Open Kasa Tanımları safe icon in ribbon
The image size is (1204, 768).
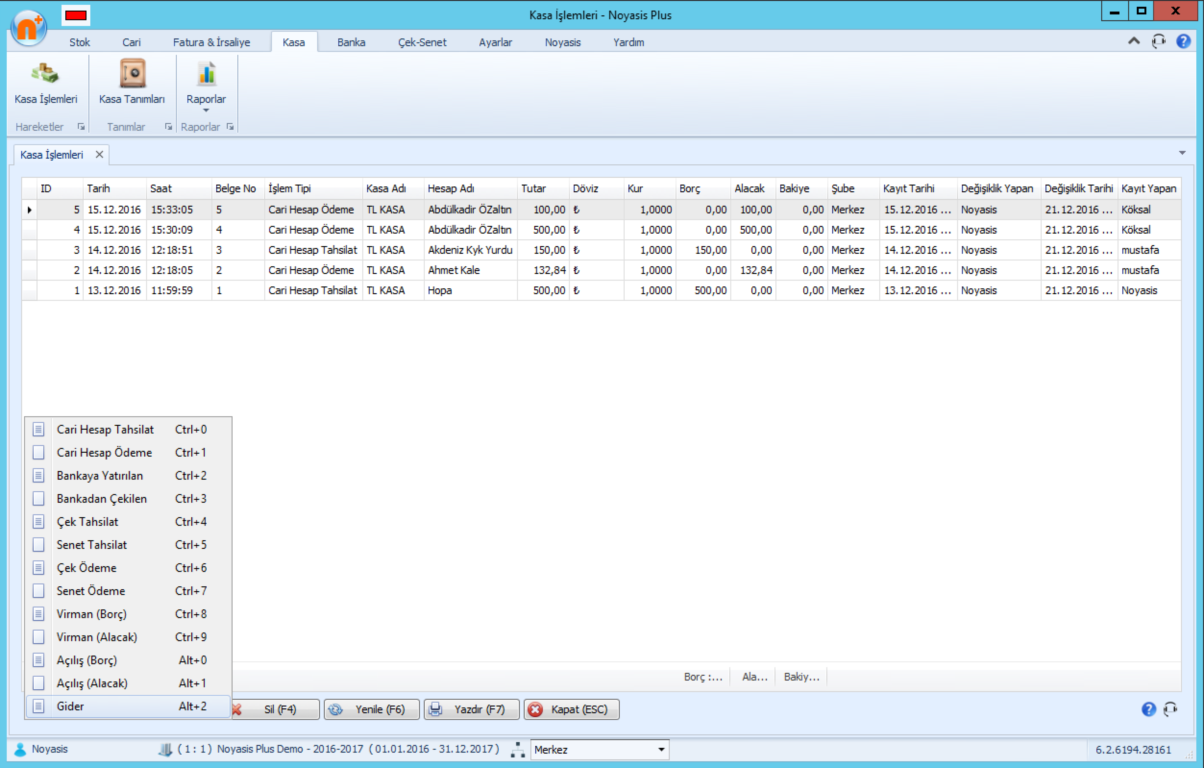tap(132, 83)
